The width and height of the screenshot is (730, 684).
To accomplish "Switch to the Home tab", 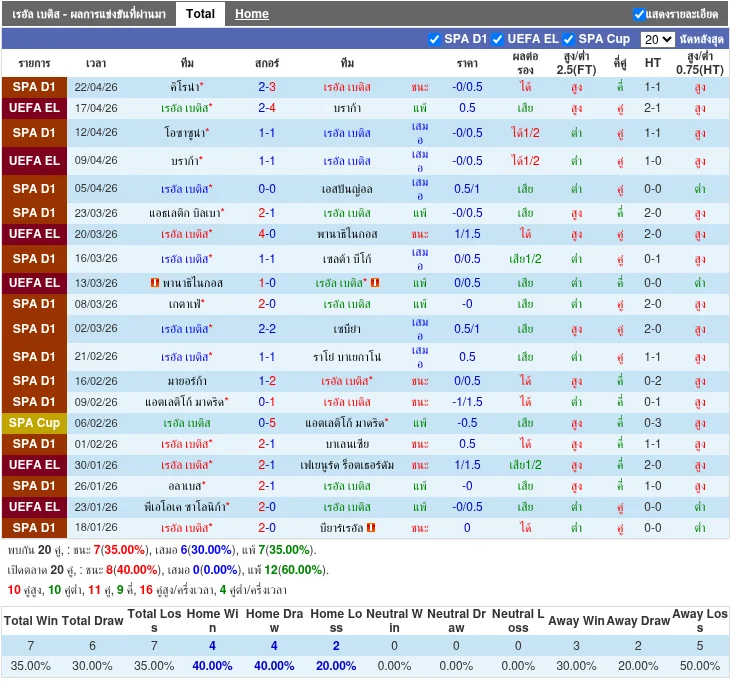I will pos(251,14).
